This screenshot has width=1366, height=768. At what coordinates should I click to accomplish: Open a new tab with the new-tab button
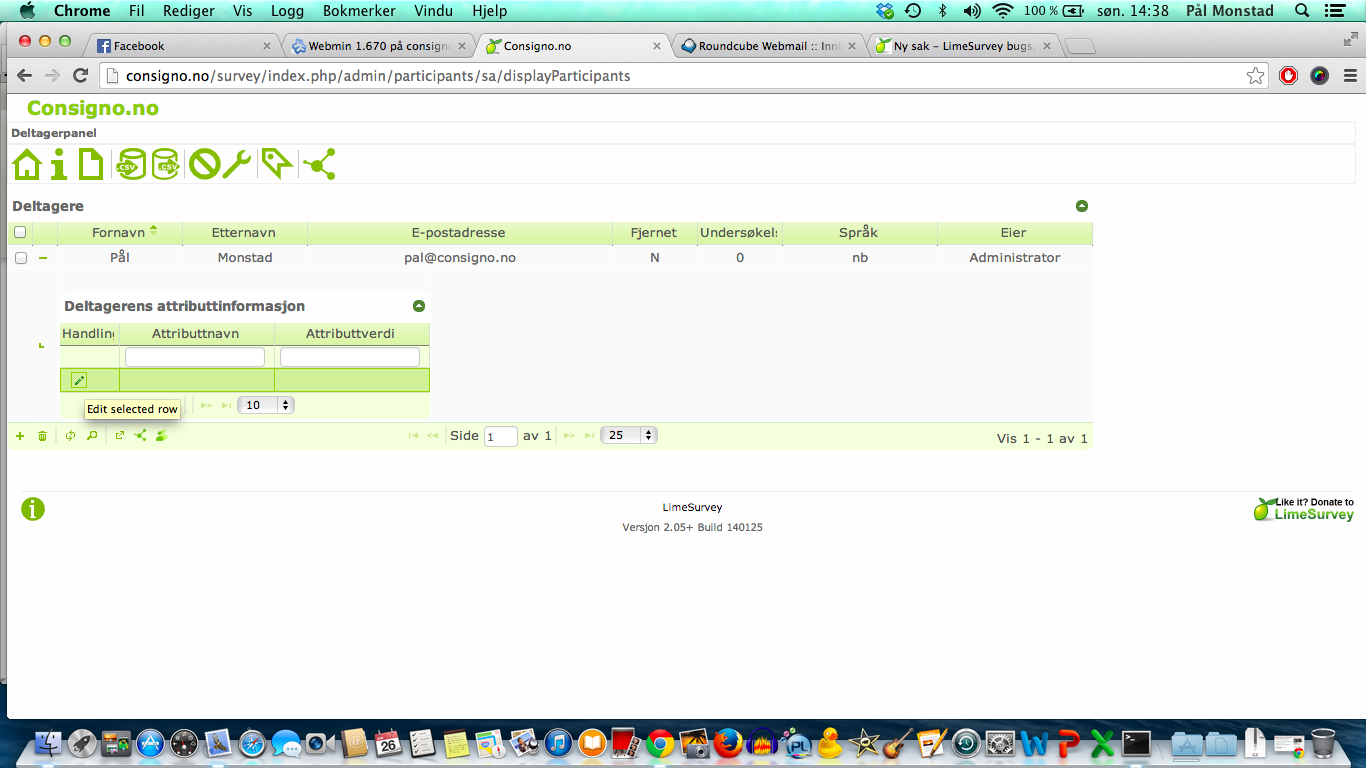coord(1081,46)
